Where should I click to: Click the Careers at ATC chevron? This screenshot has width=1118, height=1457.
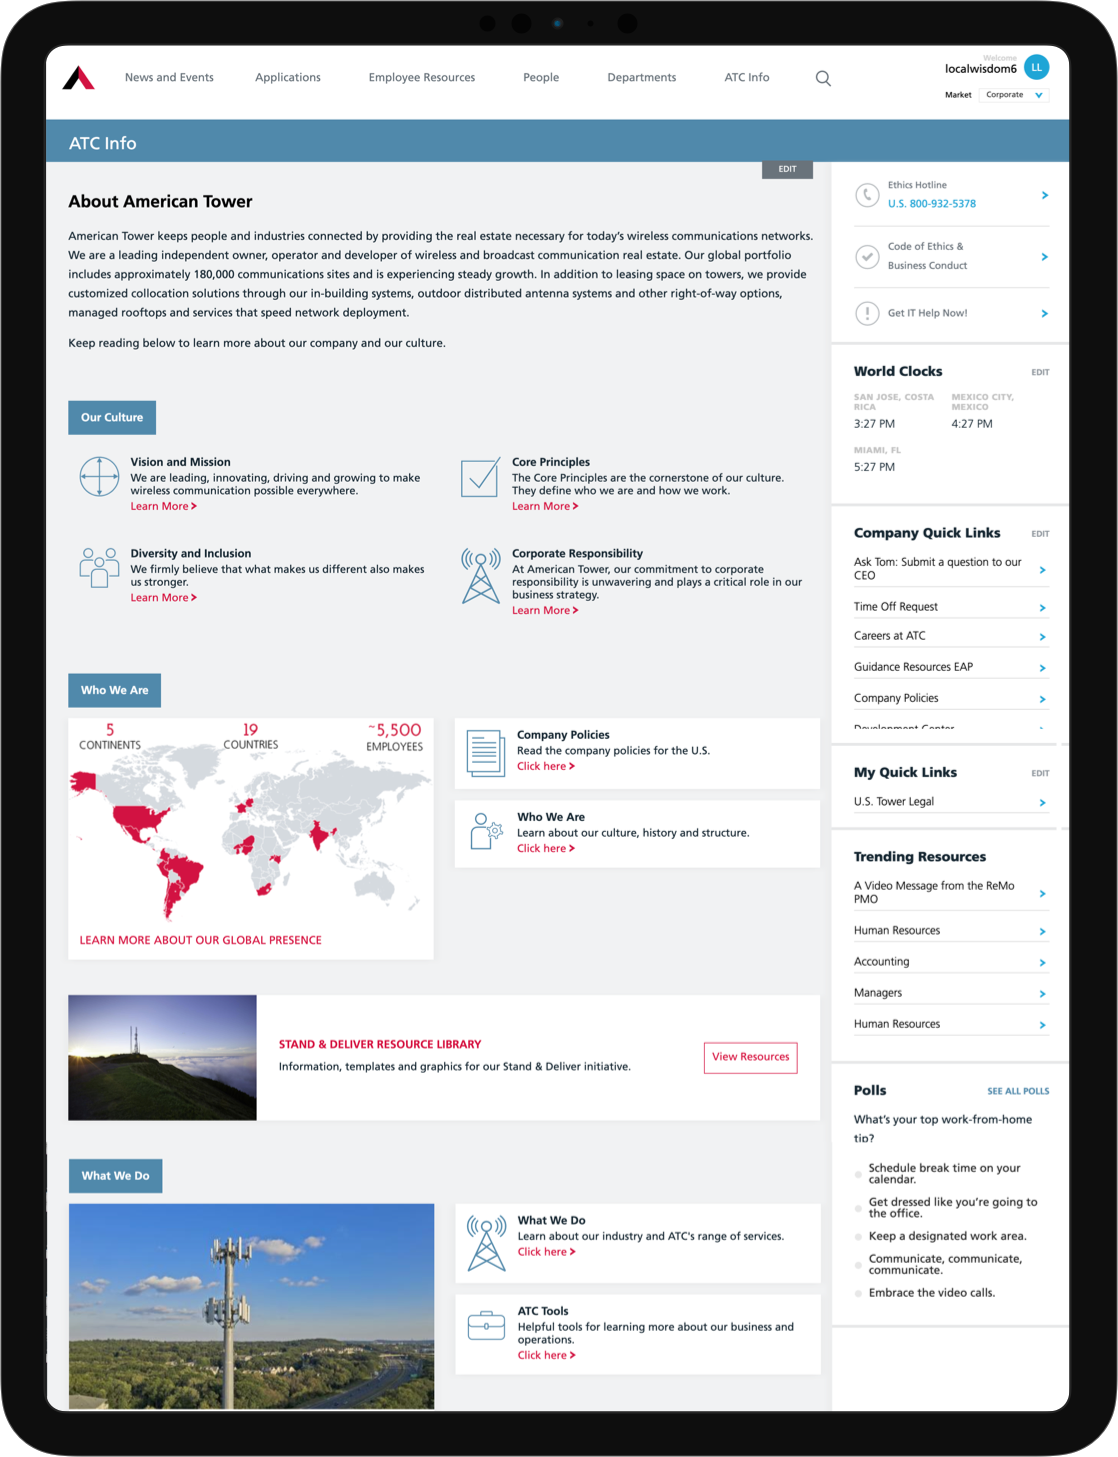[x=1042, y=637]
